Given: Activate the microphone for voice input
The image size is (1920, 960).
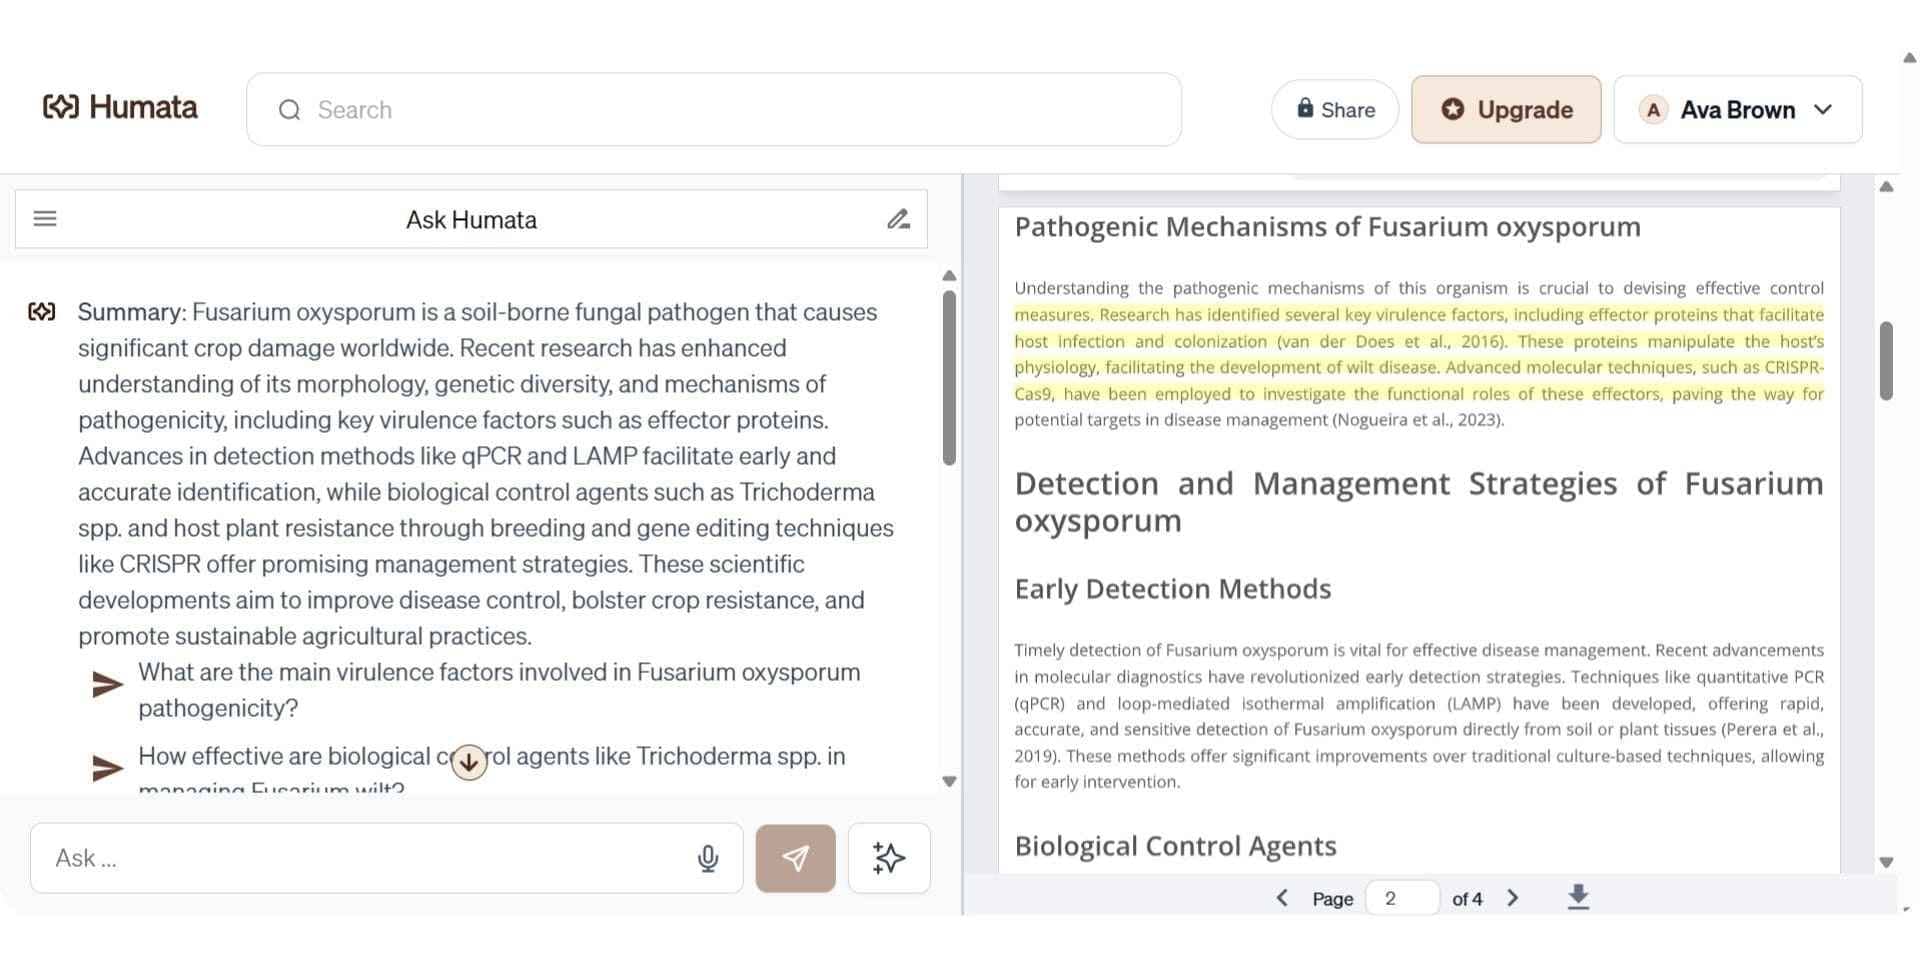Looking at the screenshot, I should coord(708,857).
